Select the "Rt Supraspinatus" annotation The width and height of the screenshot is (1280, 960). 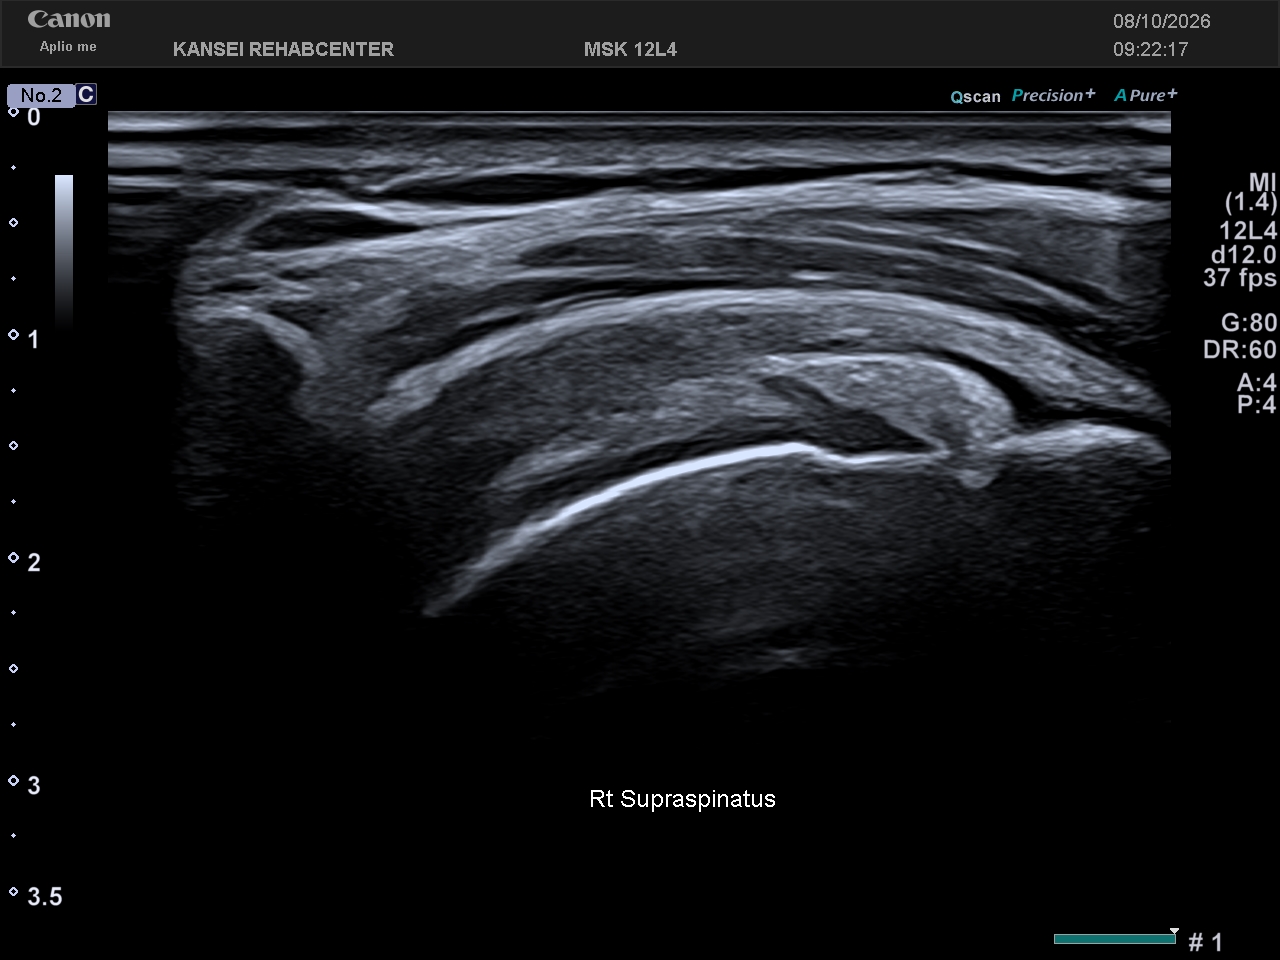click(x=682, y=799)
